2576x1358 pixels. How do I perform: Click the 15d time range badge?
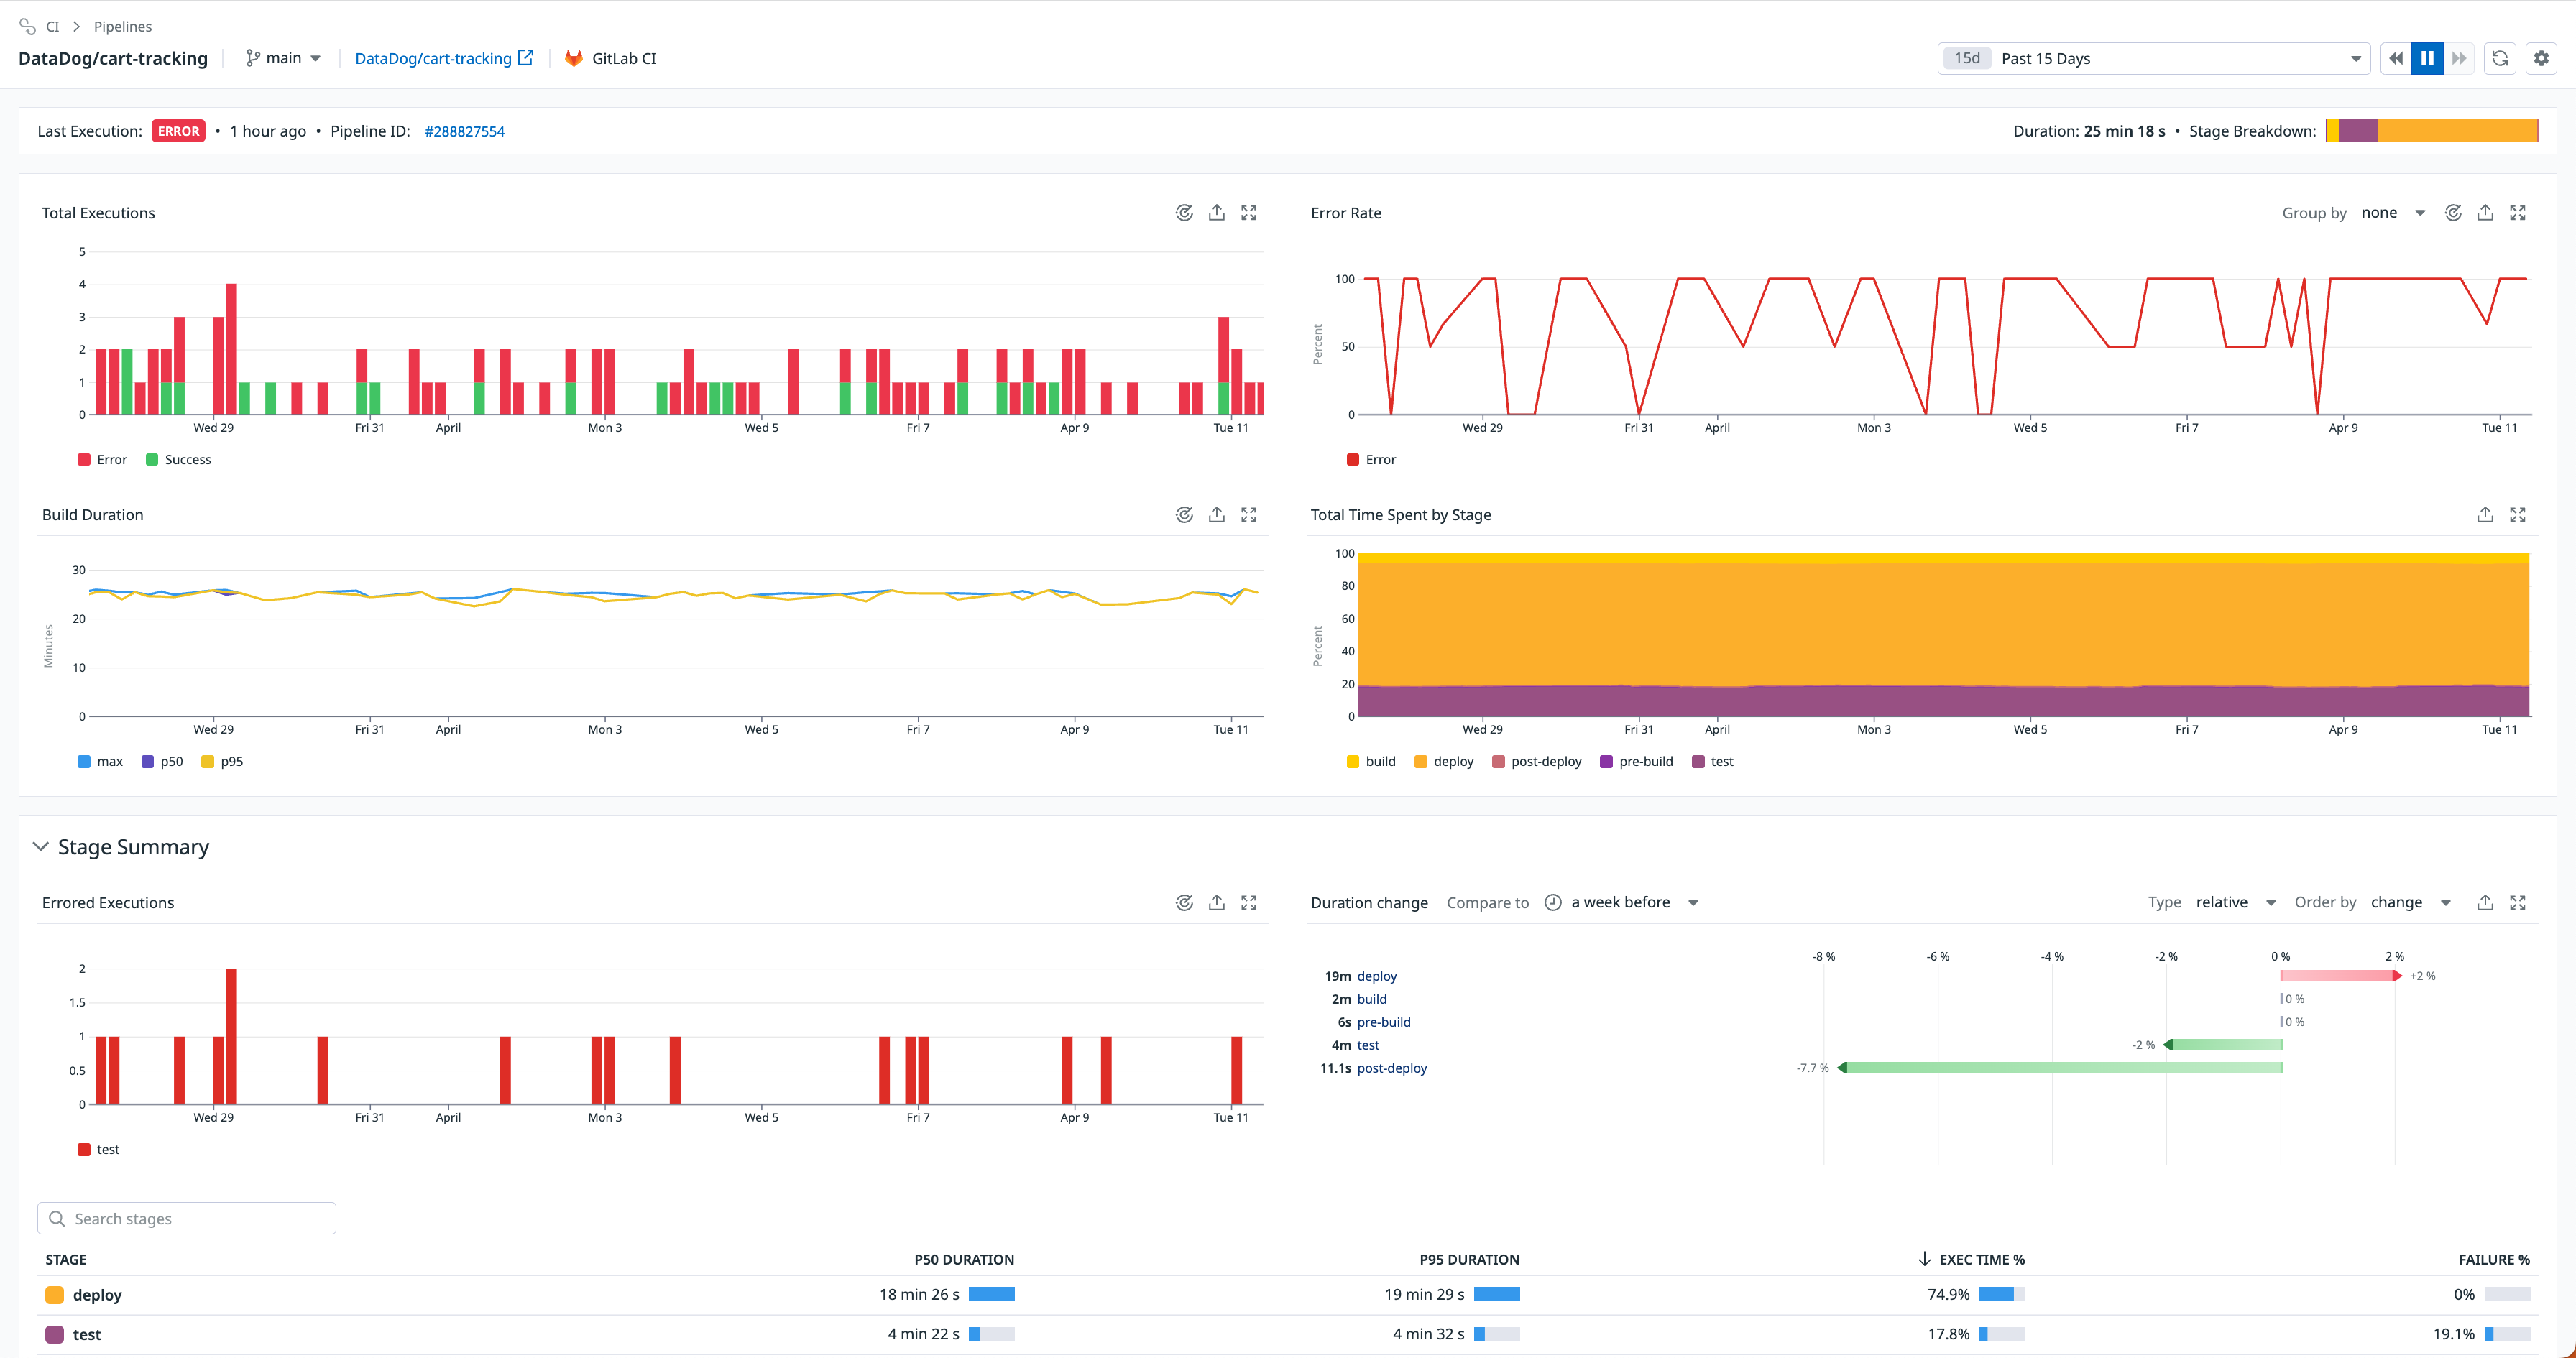tap(1967, 58)
